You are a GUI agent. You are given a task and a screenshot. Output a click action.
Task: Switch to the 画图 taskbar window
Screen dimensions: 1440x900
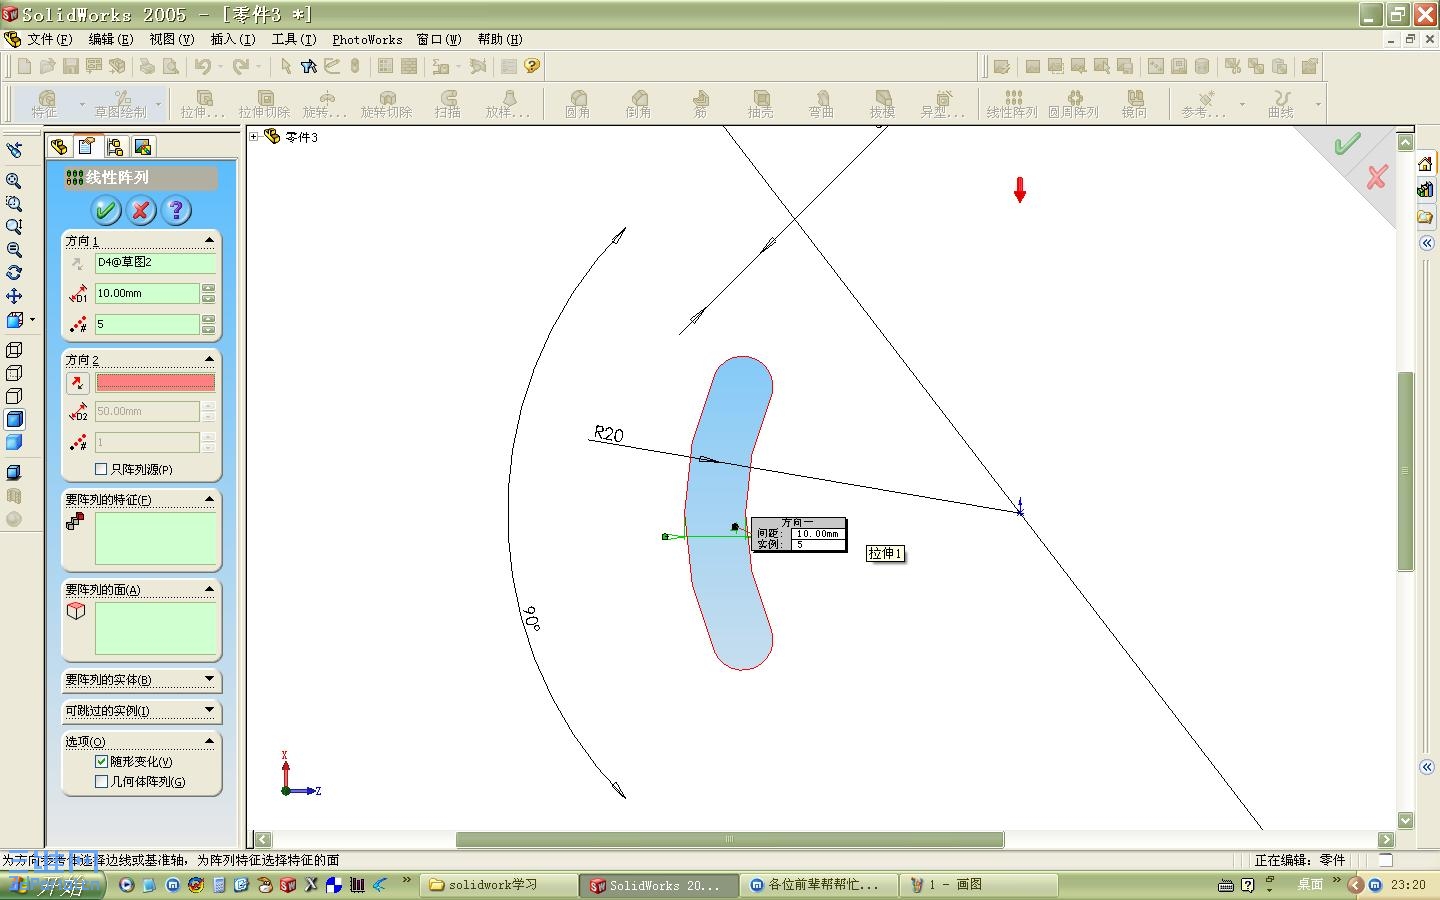(x=980, y=885)
